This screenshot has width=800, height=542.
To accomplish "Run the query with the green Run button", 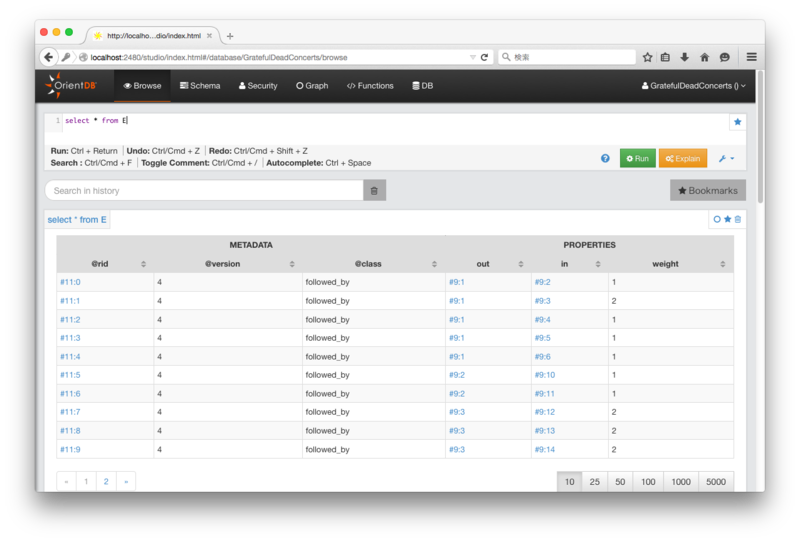I will 637,158.
